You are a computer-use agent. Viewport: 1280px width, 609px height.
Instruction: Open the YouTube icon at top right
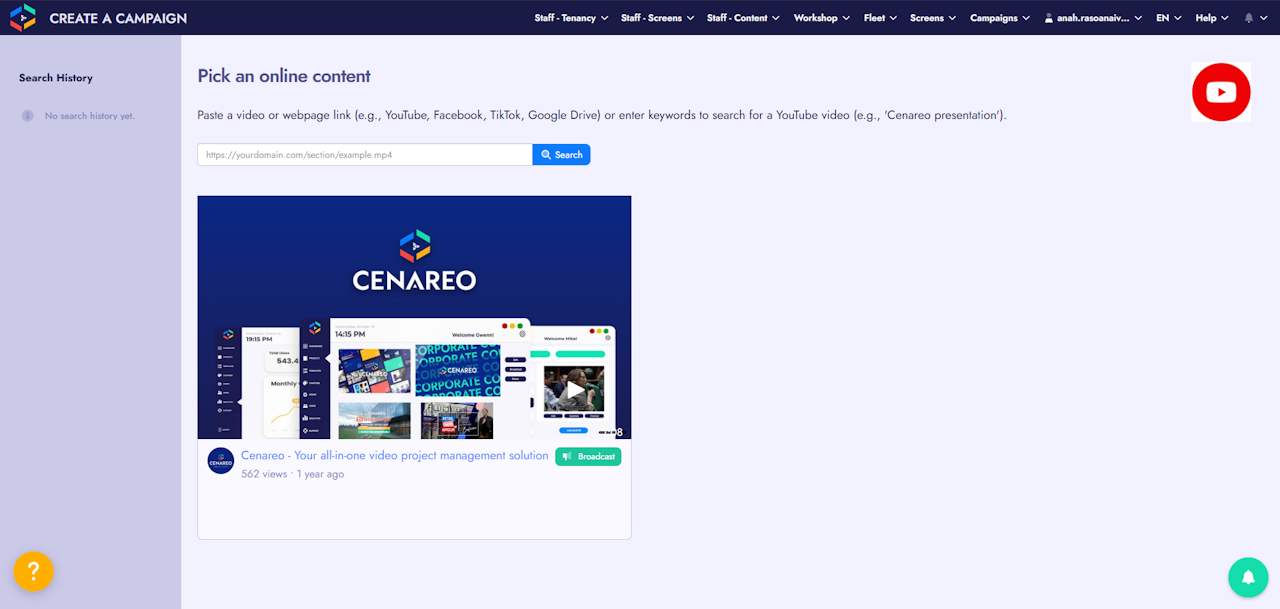(x=1221, y=92)
